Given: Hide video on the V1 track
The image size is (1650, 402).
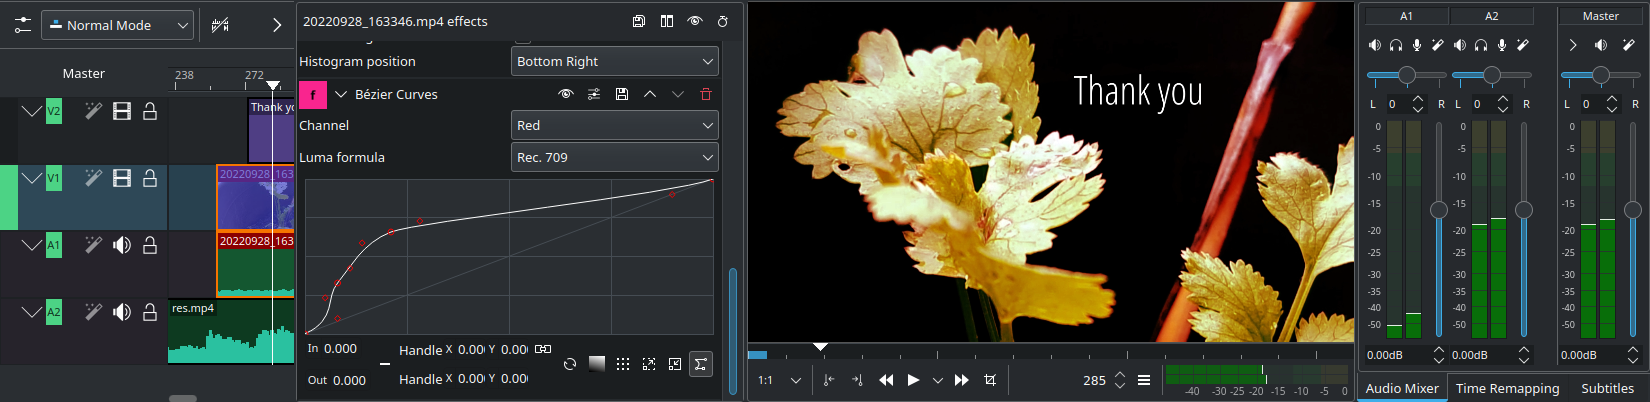Looking at the screenshot, I should pos(122,178).
